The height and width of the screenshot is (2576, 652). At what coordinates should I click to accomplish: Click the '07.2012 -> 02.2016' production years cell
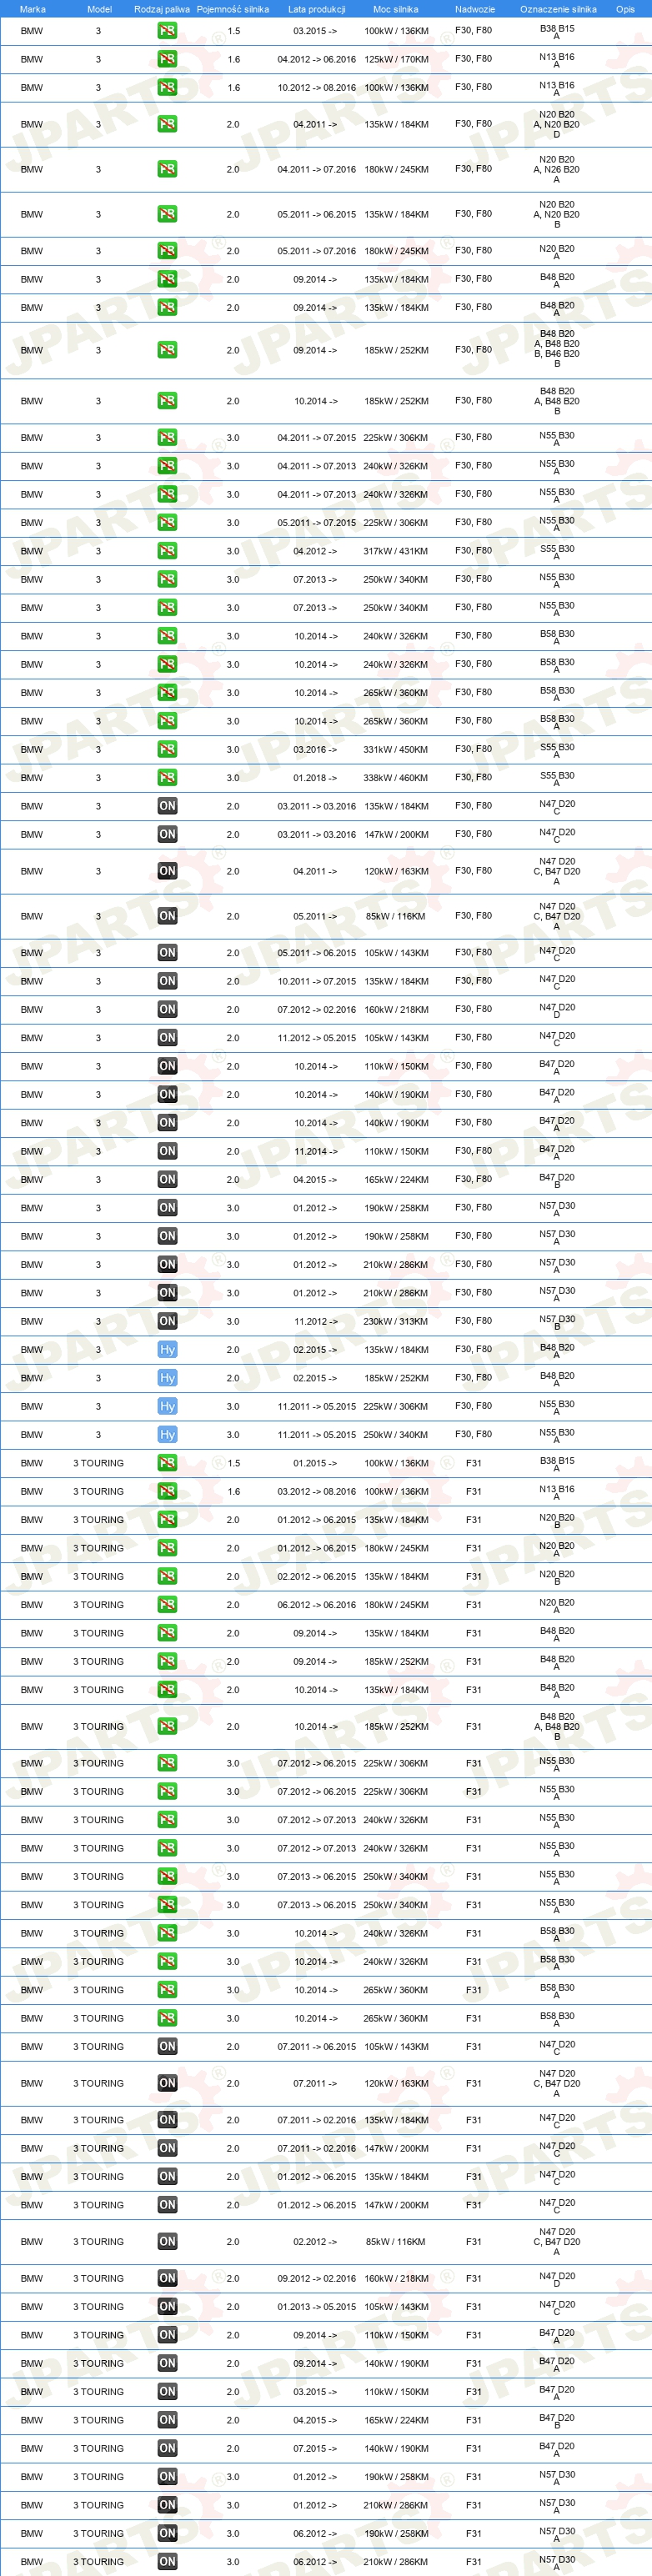(317, 1009)
